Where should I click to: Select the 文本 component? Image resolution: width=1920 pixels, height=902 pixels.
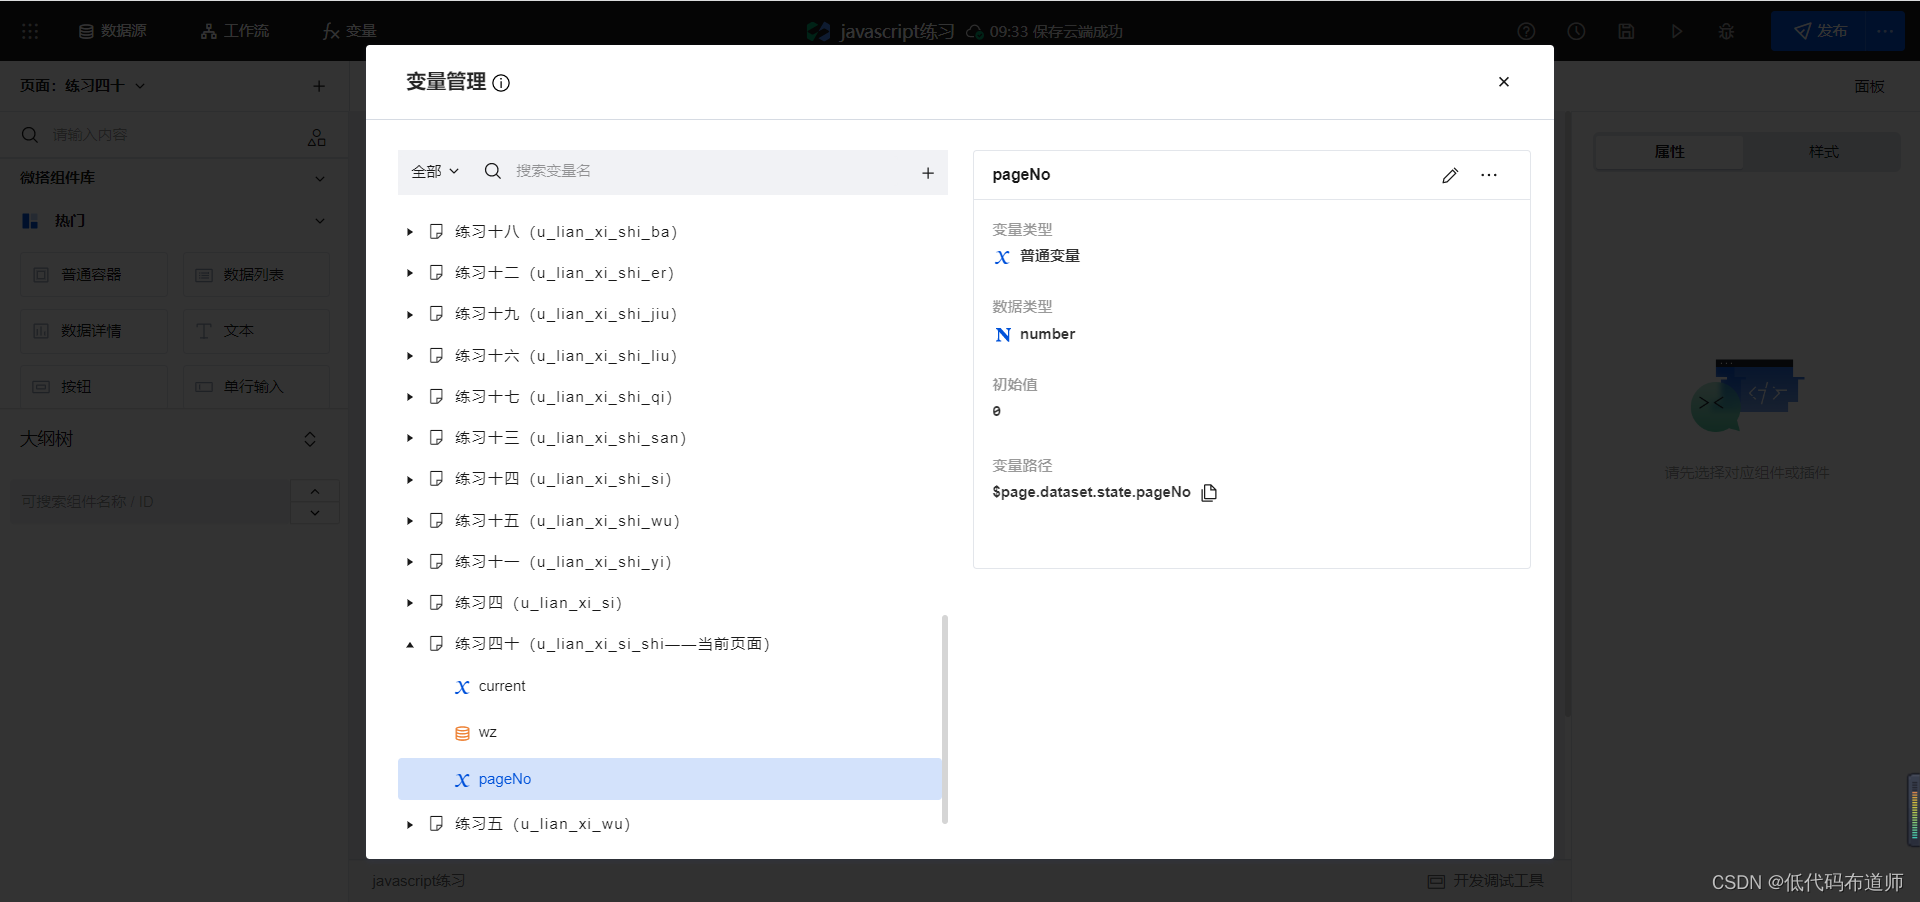point(256,330)
